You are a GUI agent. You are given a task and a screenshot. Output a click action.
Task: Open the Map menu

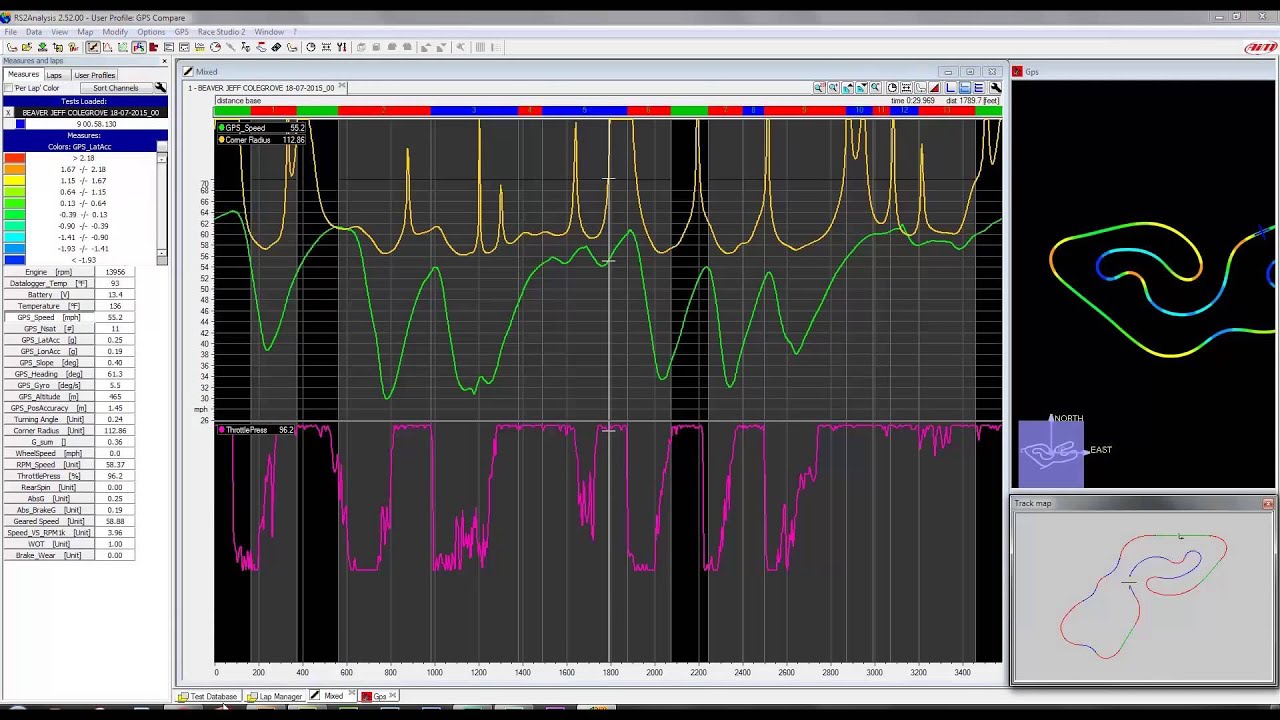coord(85,32)
